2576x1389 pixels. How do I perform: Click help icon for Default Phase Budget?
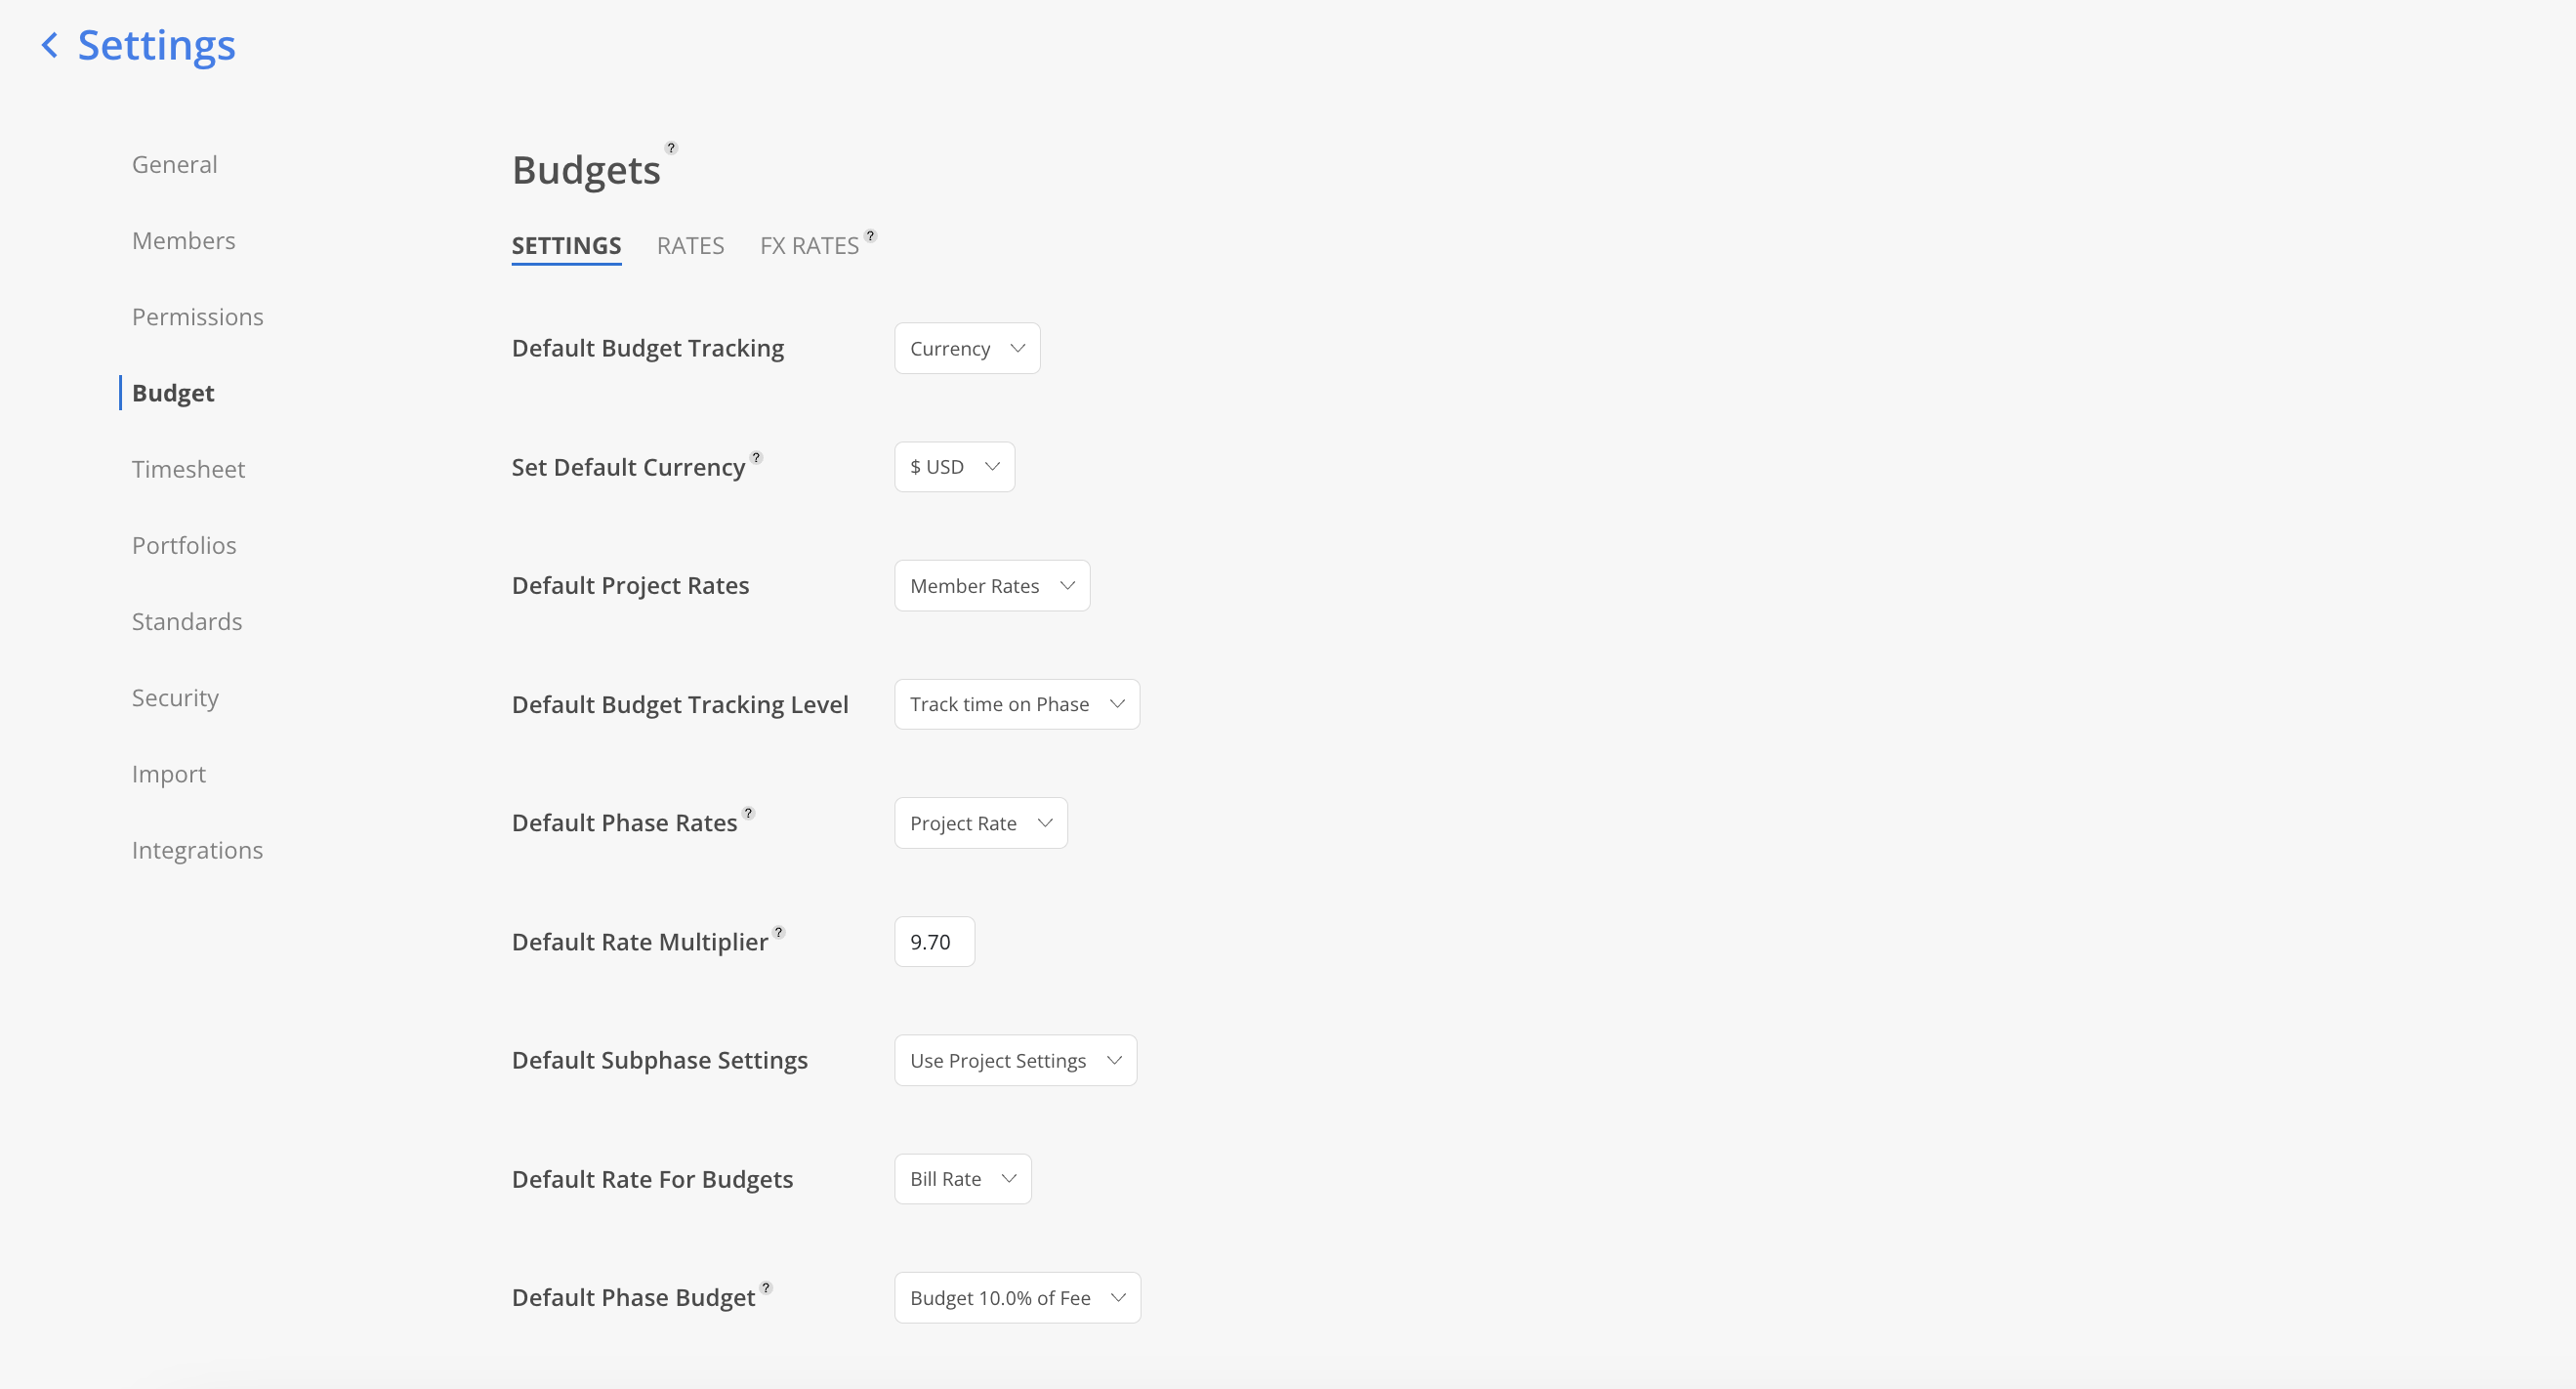766,1288
